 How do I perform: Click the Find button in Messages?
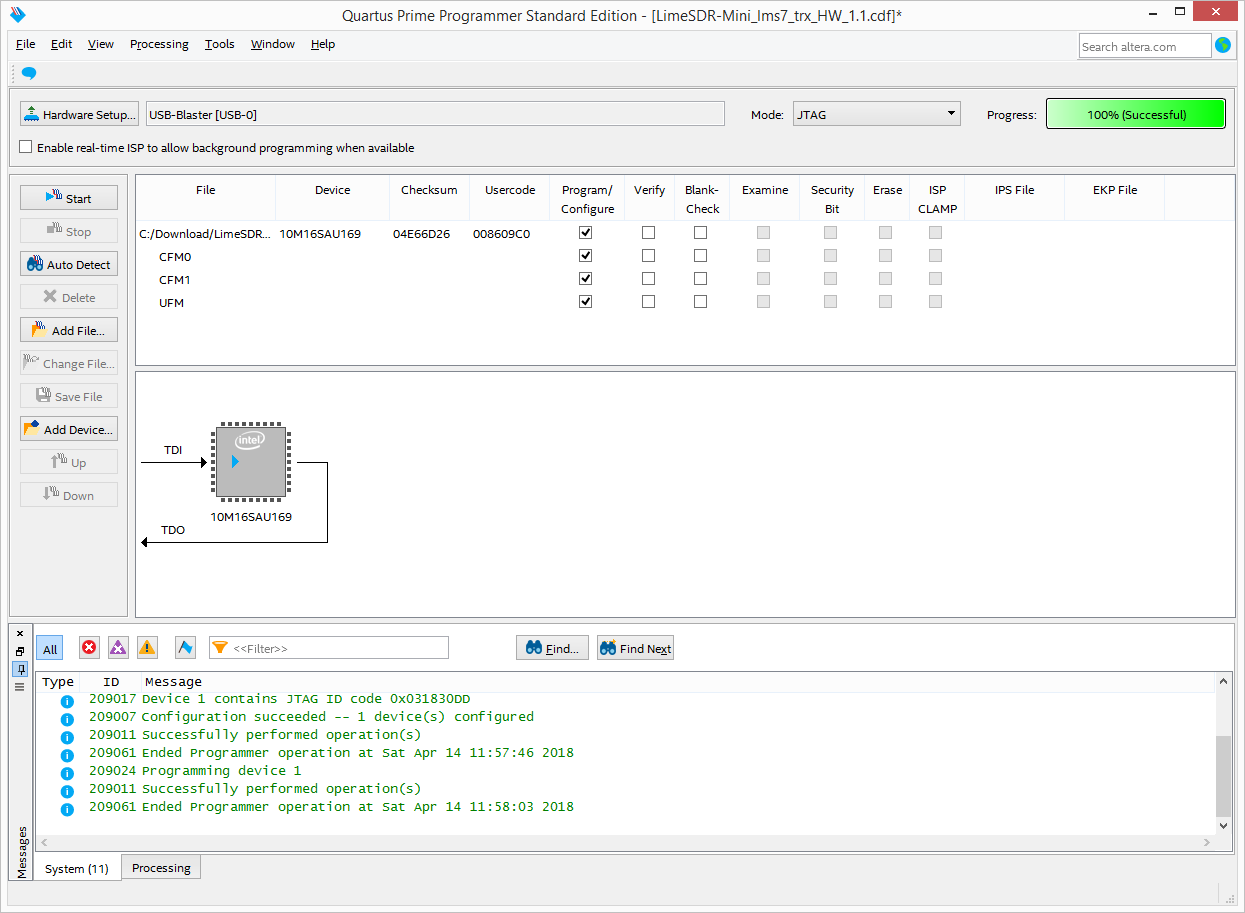552,648
